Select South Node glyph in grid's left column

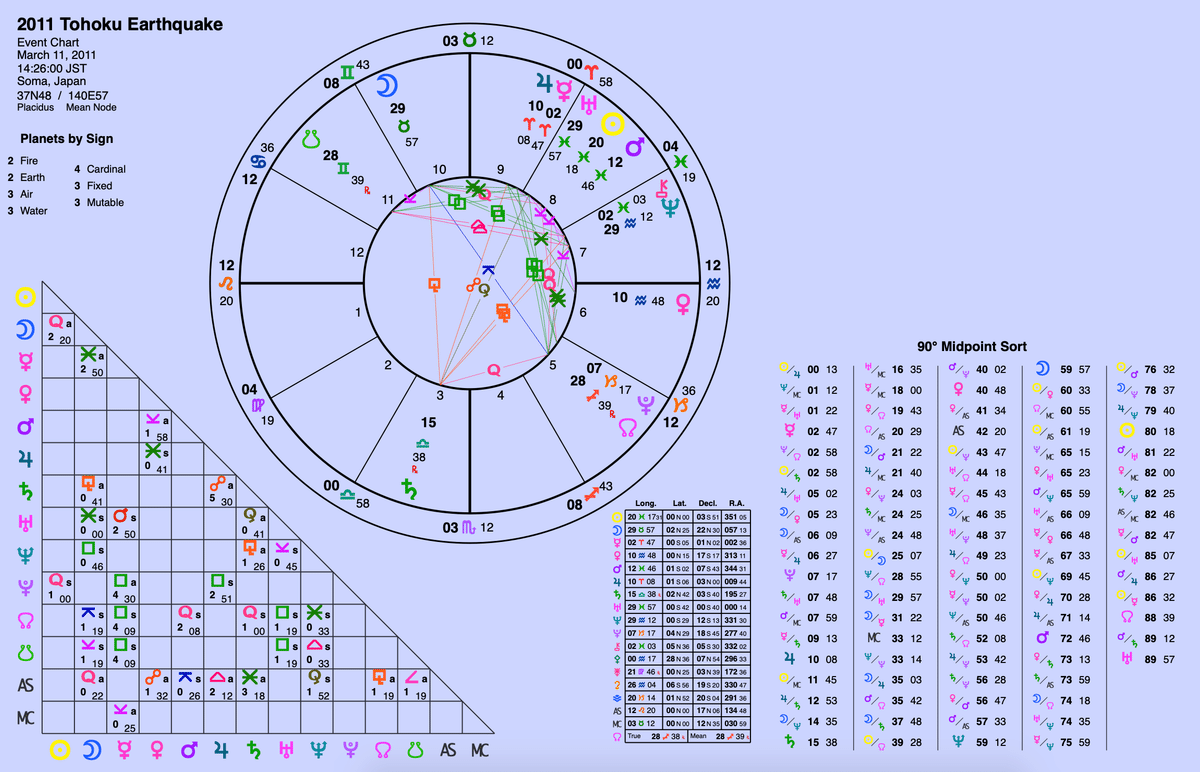point(26,652)
